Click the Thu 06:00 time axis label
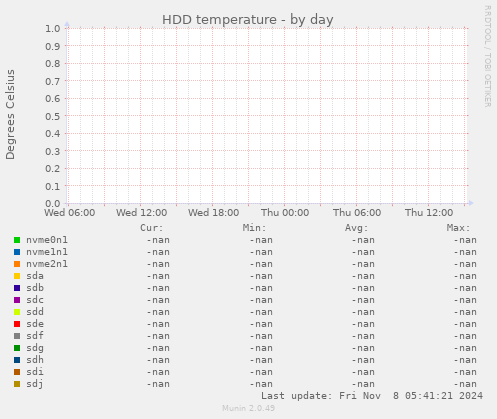Viewport: 497px width, 419px height. coord(357,213)
